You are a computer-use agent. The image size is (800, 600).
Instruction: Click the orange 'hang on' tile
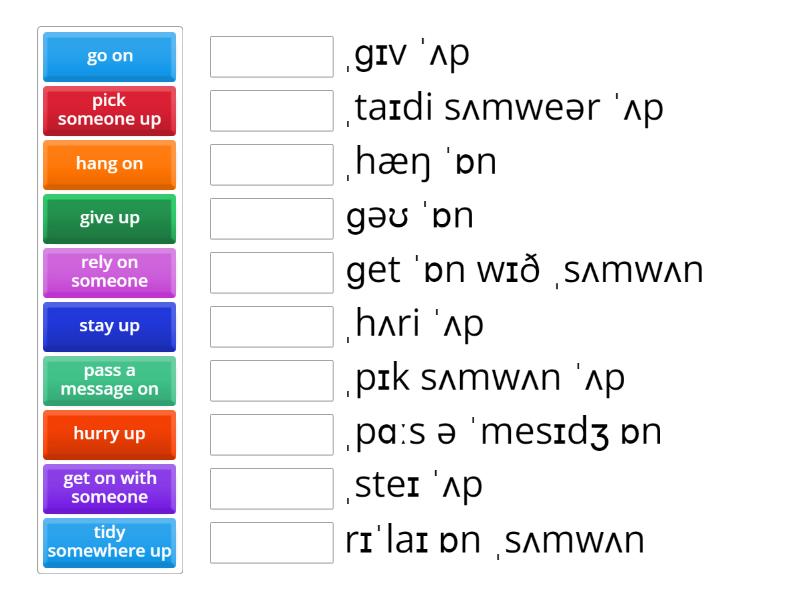(x=109, y=164)
